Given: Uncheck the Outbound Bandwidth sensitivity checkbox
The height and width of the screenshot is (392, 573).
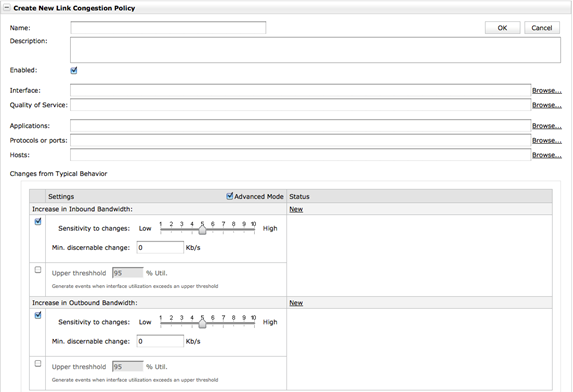Looking at the screenshot, I should pos(38,315).
